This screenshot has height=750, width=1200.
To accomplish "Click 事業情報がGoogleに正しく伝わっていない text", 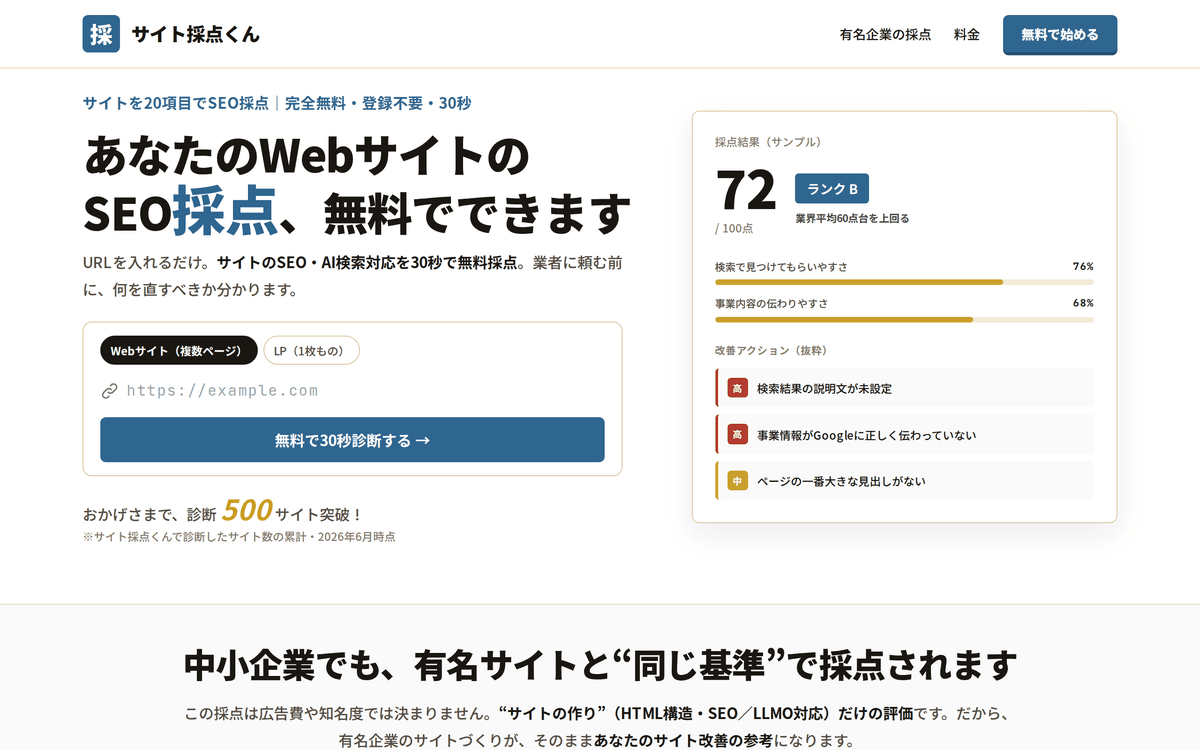I will coord(867,435).
